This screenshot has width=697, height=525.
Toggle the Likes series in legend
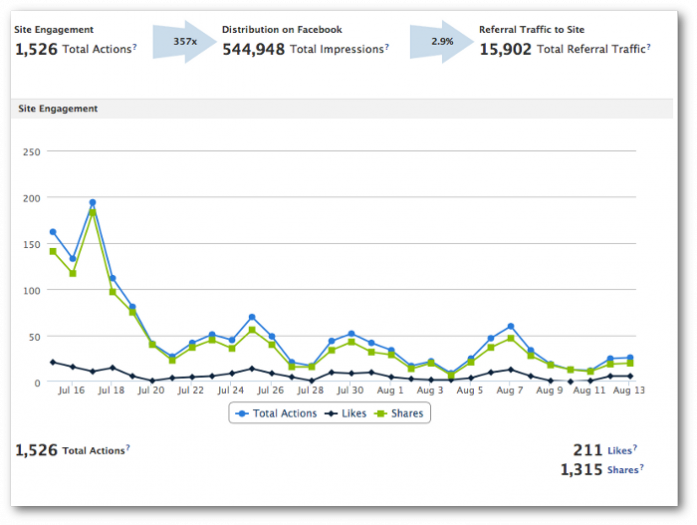(x=346, y=413)
